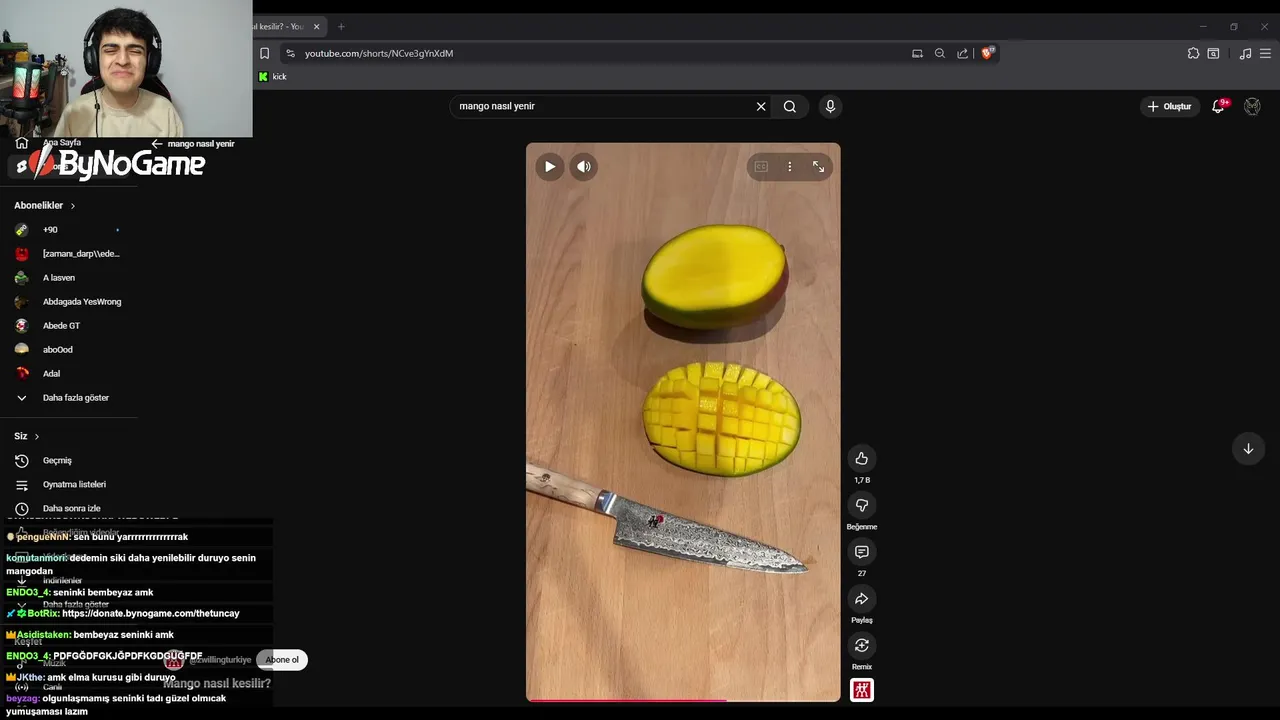Viewport: 1280px width, 720px height.
Task: Subscribe with the Abone ol button
Action: [x=282, y=660]
